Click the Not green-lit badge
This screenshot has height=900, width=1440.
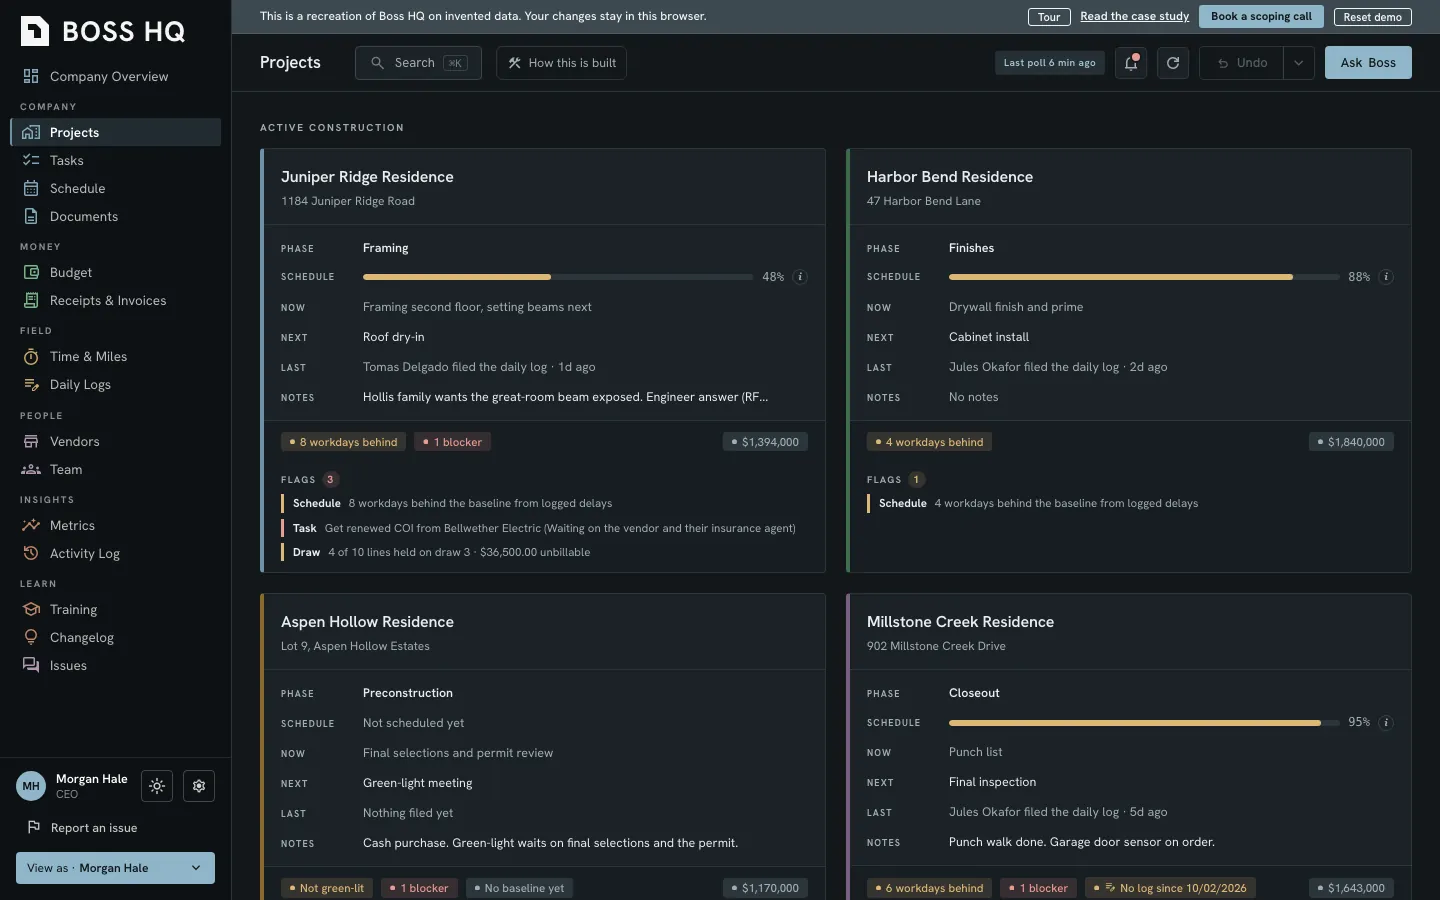(326, 888)
